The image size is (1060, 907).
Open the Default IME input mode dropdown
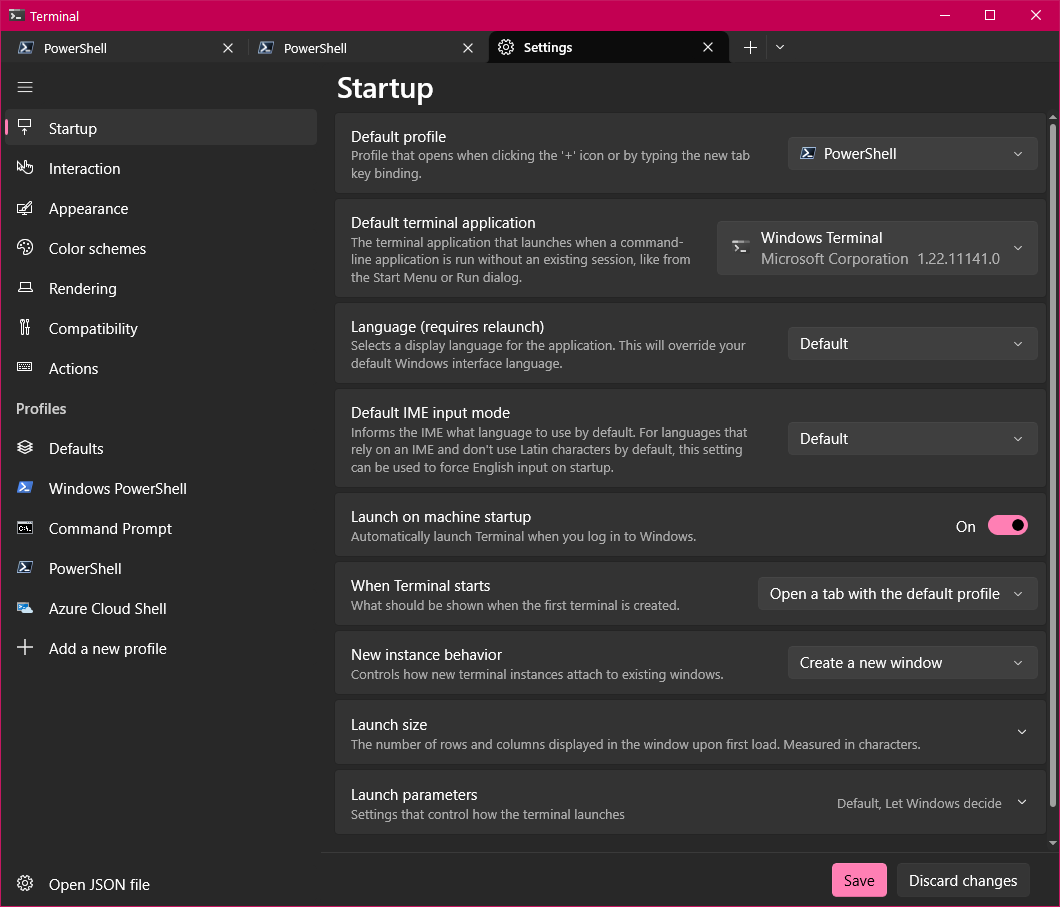click(x=912, y=439)
